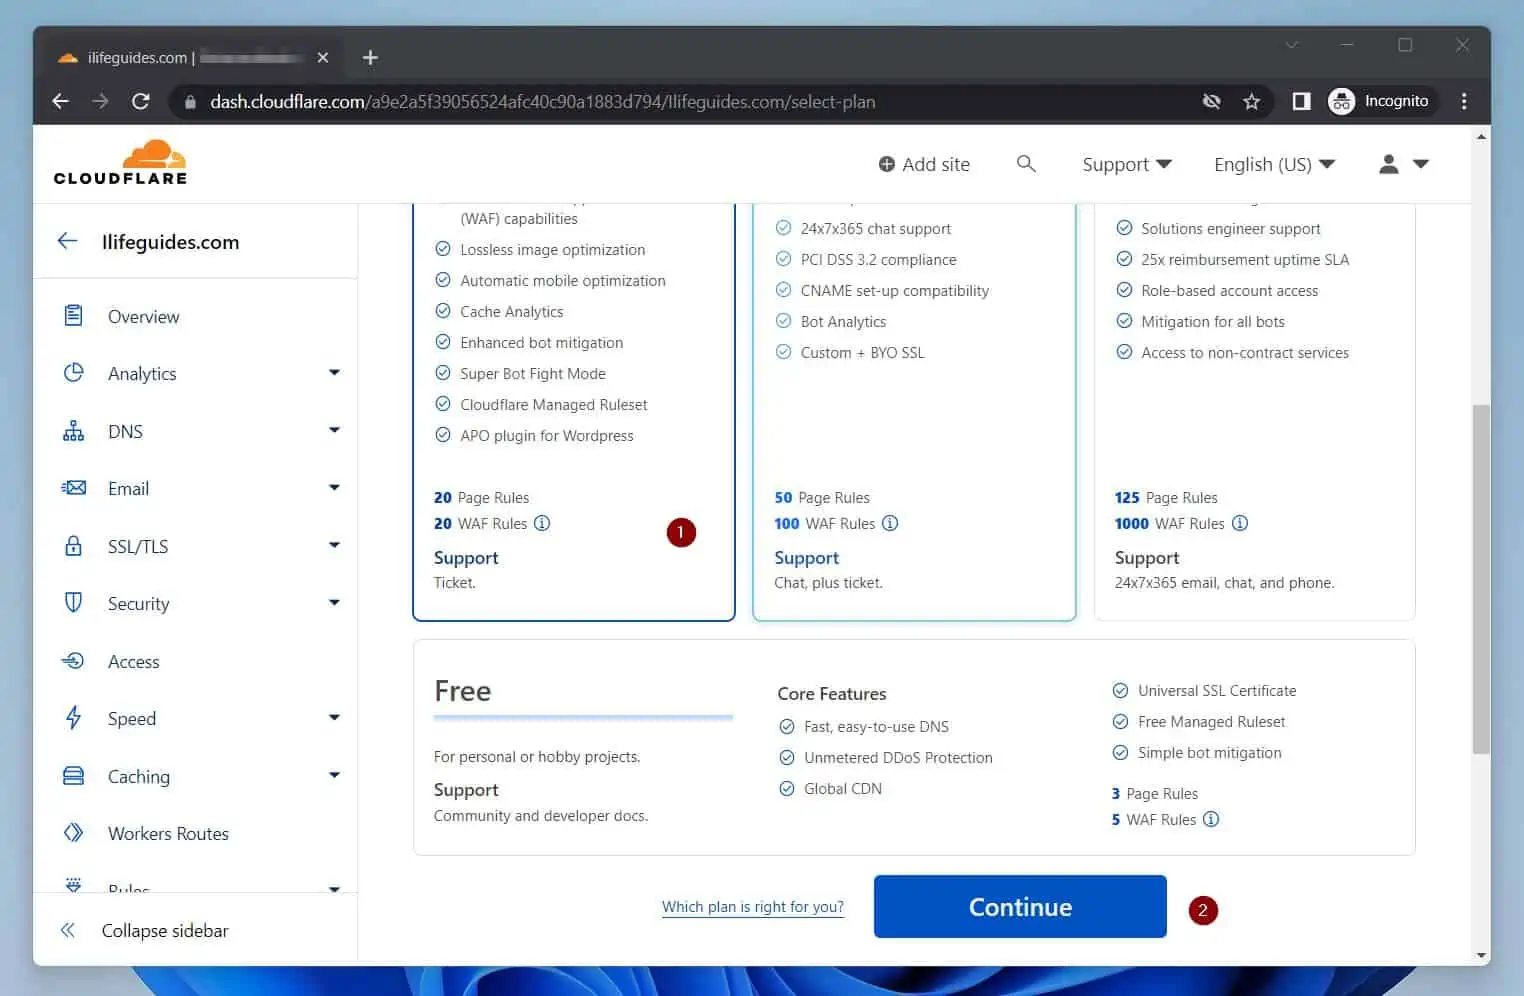Open 'Which plan is right for you?' link
Image resolution: width=1524 pixels, height=996 pixels.
click(753, 906)
